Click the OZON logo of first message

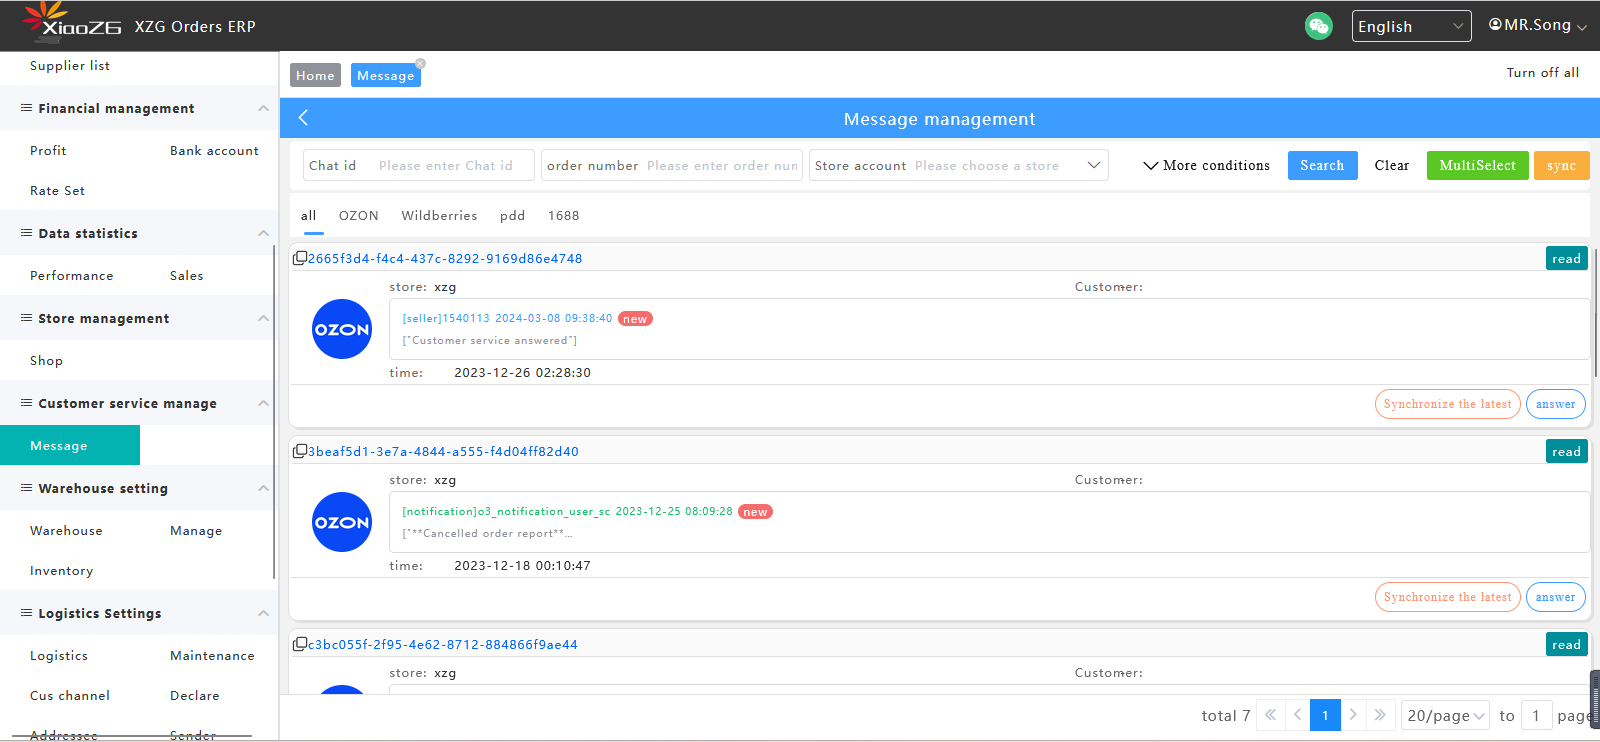tap(342, 329)
